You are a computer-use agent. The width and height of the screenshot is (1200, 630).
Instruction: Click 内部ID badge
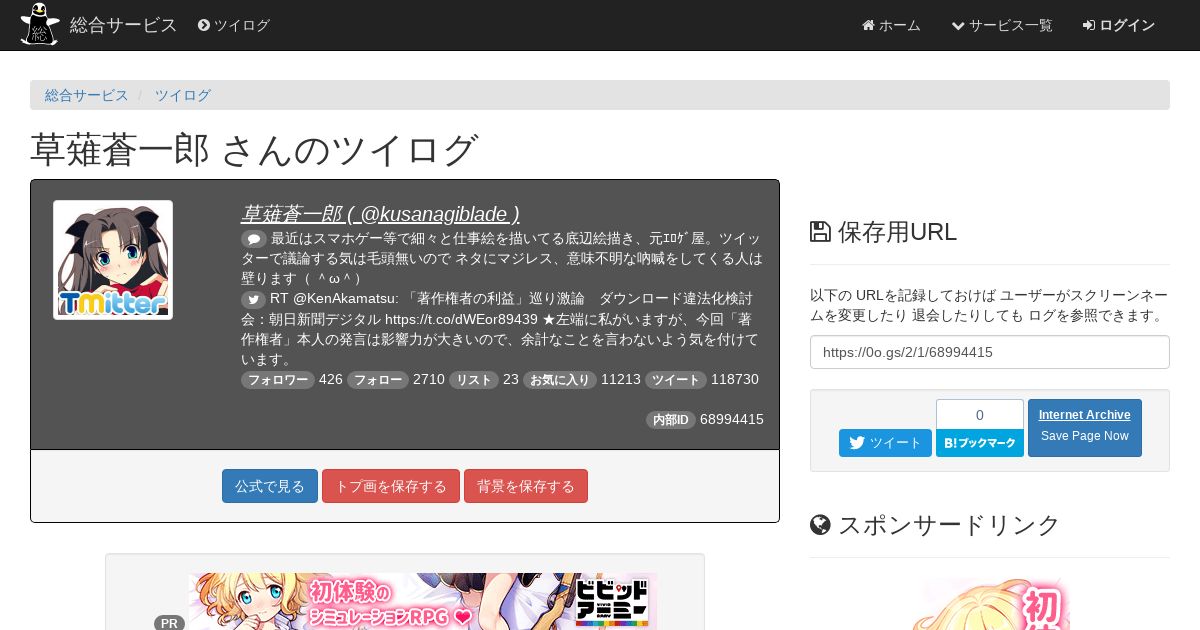tap(671, 420)
